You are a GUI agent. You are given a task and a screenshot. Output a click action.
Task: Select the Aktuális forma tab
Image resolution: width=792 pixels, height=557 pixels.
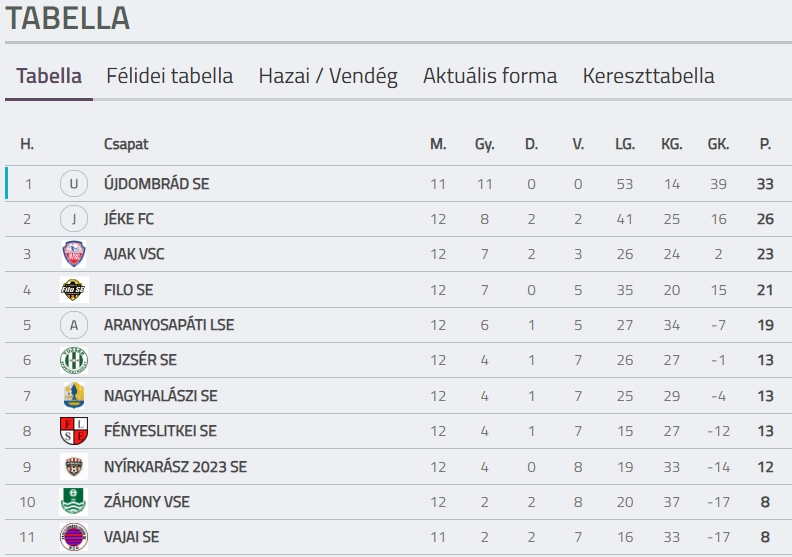pos(490,76)
